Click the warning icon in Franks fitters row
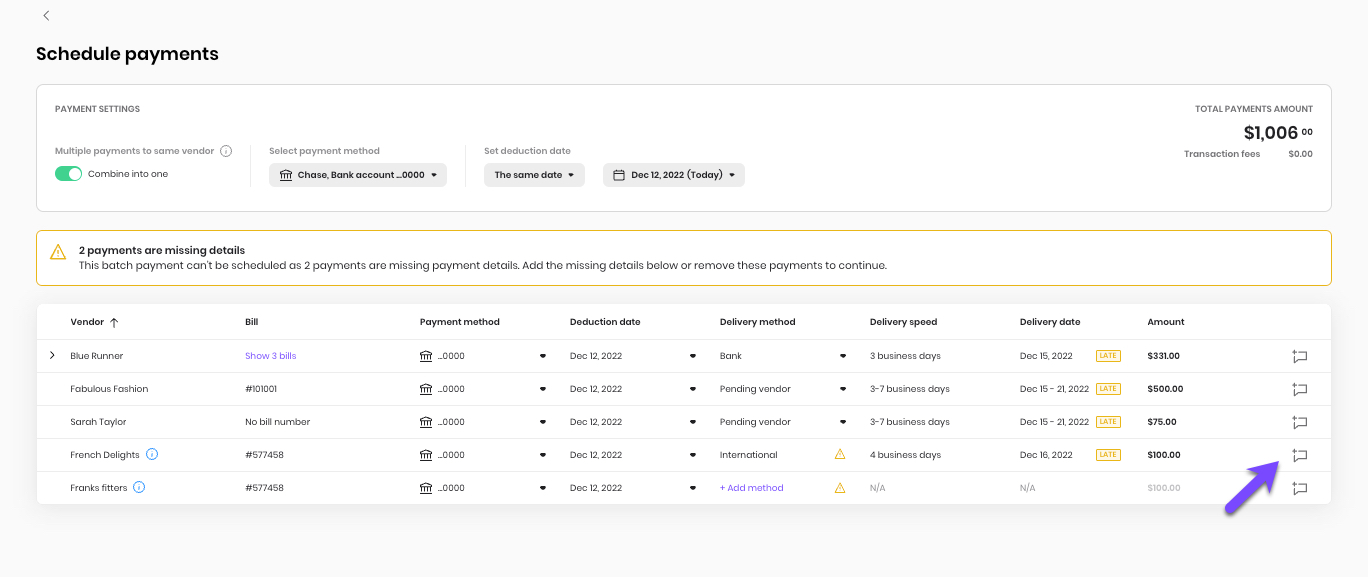The height and width of the screenshot is (577, 1368). coord(840,487)
